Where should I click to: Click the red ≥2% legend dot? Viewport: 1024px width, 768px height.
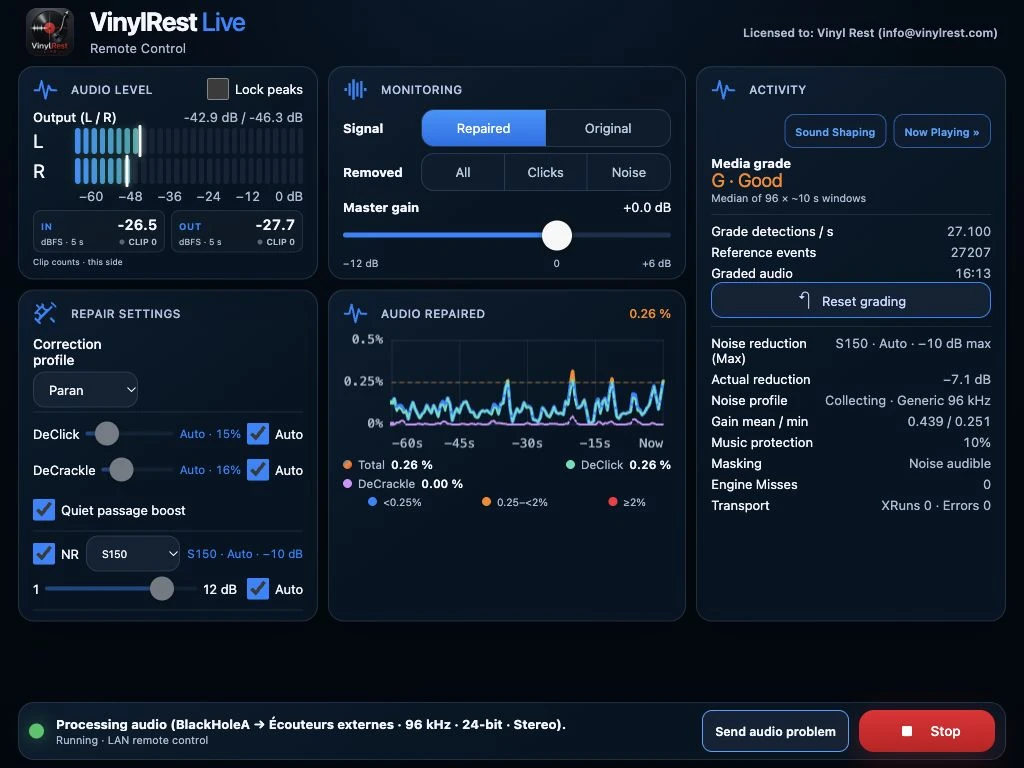(x=613, y=502)
